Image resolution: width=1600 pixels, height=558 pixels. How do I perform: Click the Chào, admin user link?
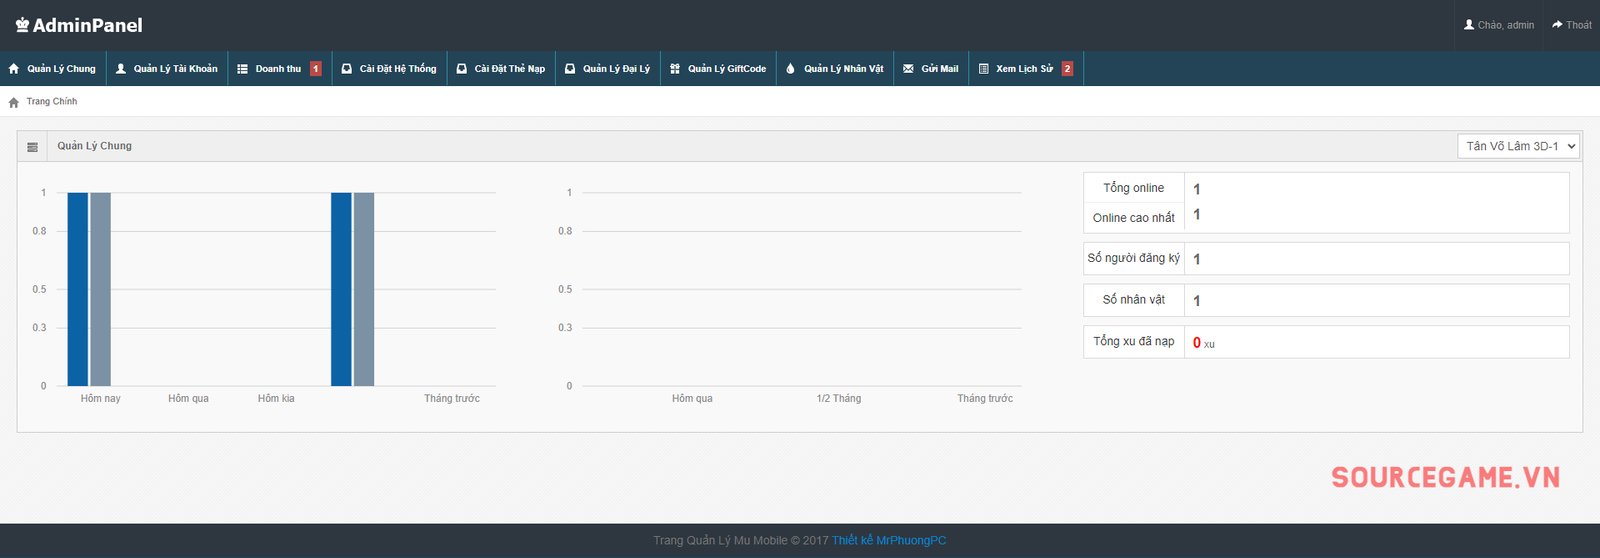click(1499, 25)
